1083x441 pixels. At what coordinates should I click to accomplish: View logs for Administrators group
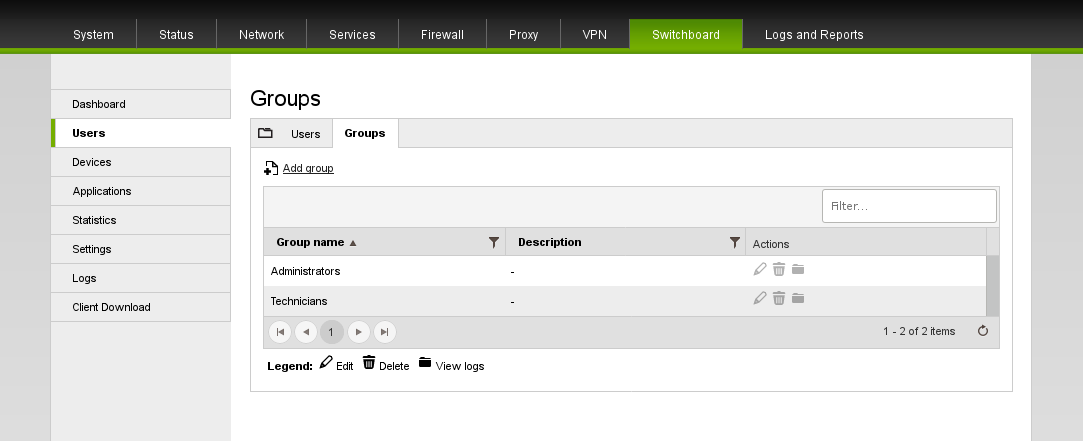click(798, 269)
